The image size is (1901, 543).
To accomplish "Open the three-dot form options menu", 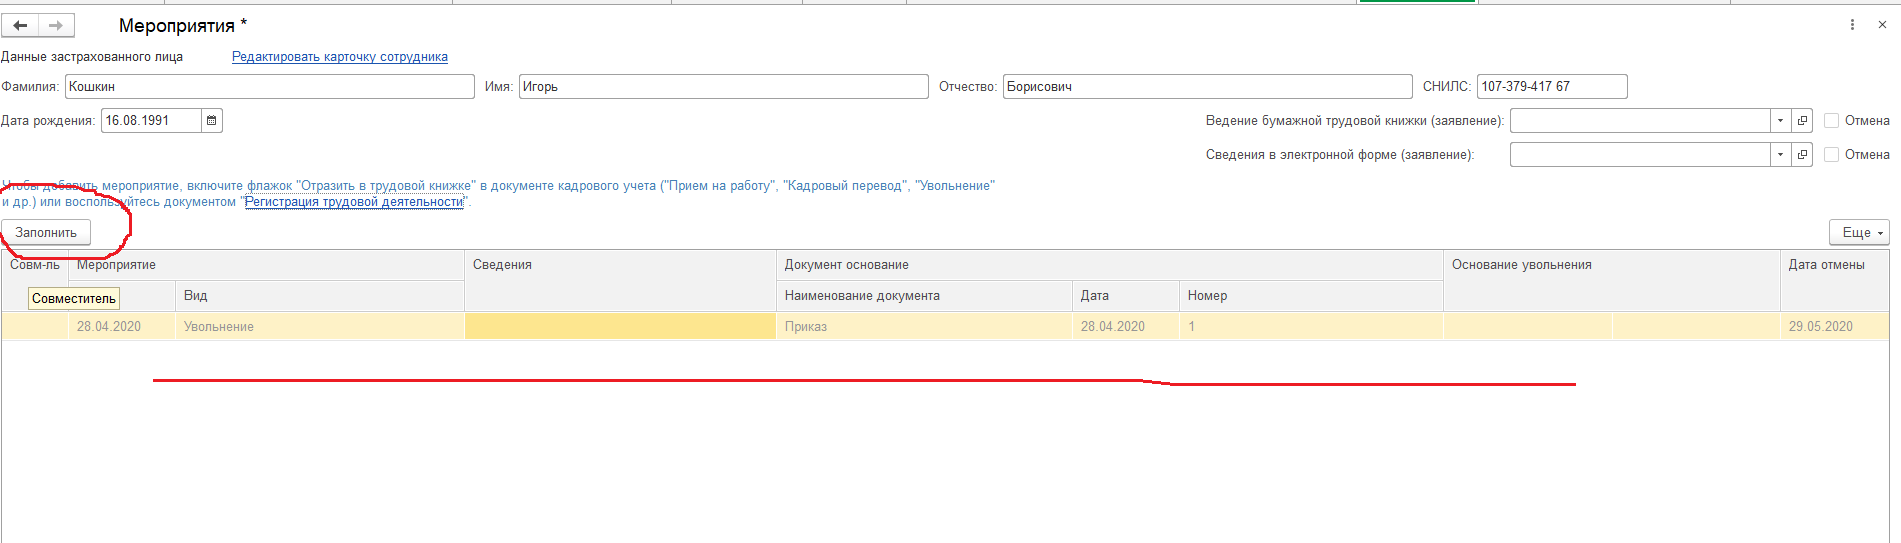I will click(1852, 25).
